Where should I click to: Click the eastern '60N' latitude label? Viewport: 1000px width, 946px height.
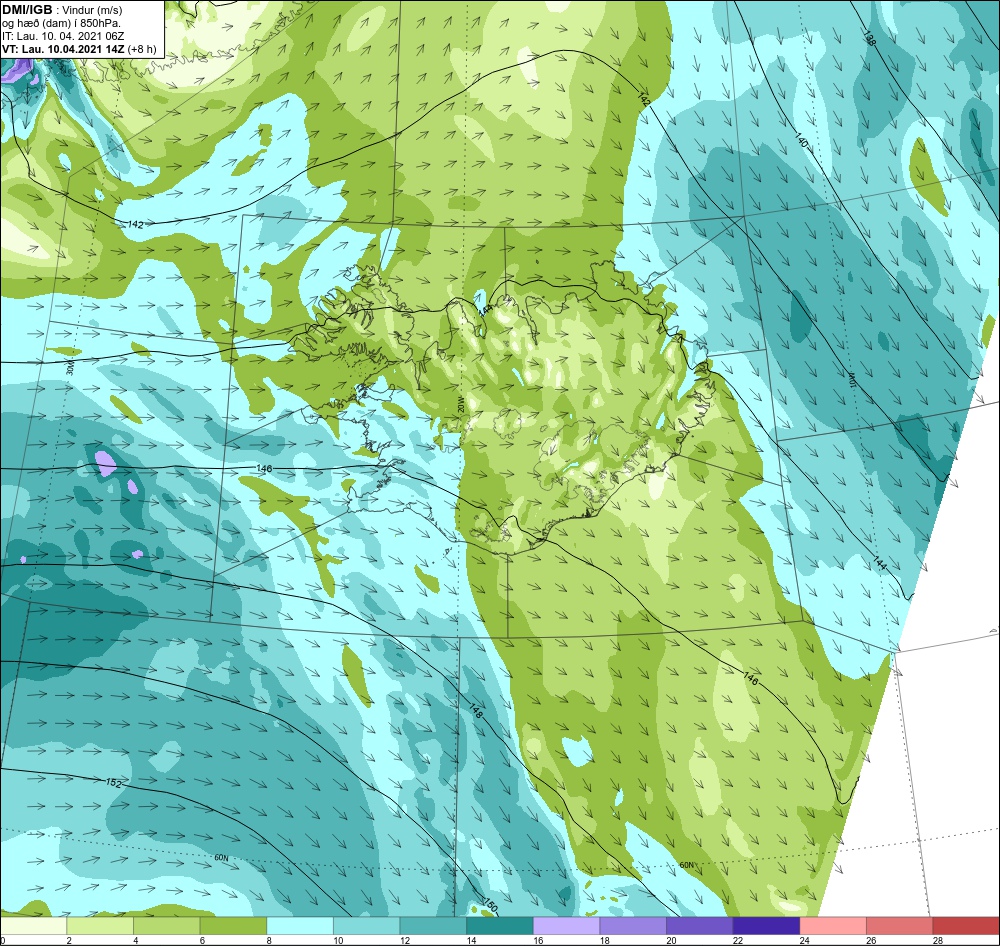686,865
